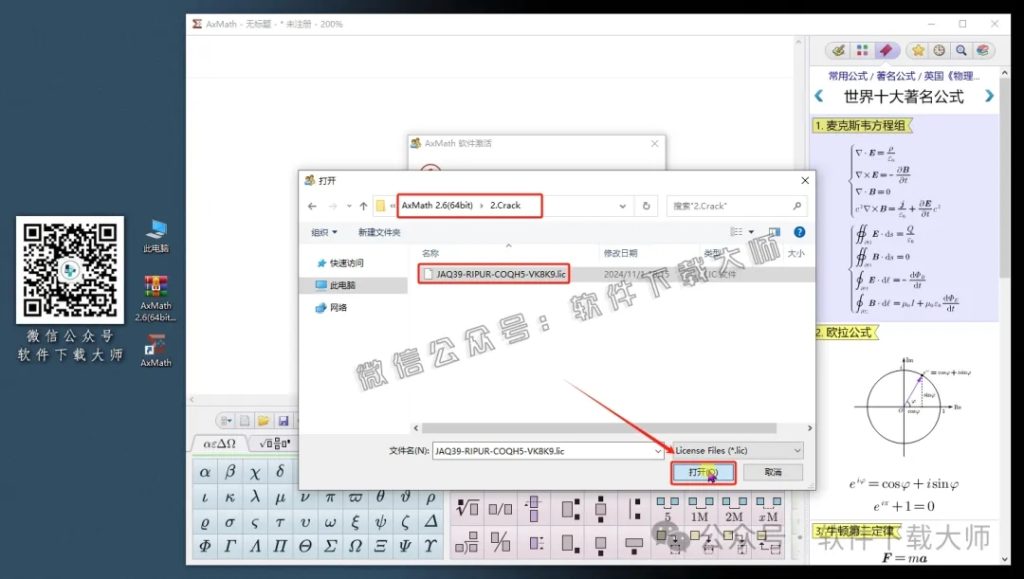Open the recent history clock icon

938,50
